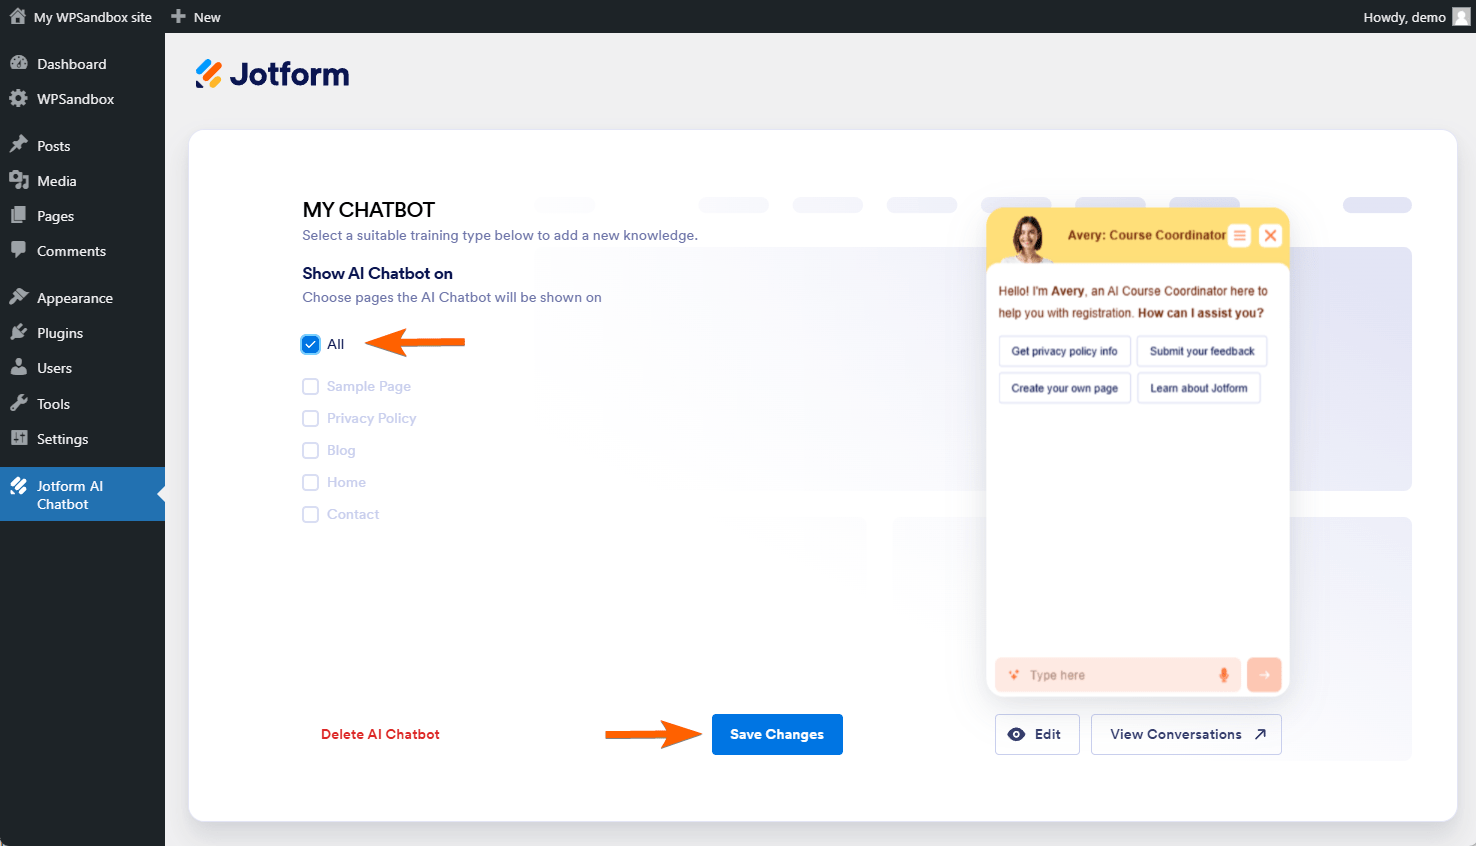Click the Media library icon
The image size is (1476, 846).
18,180
